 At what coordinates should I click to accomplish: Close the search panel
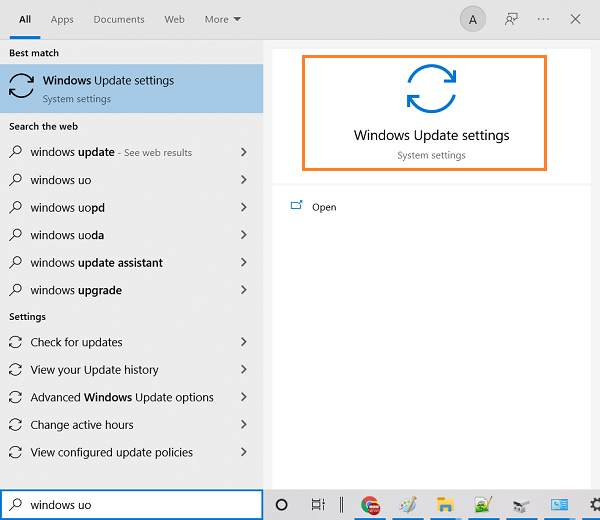pyautogui.click(x=575, y=19)
